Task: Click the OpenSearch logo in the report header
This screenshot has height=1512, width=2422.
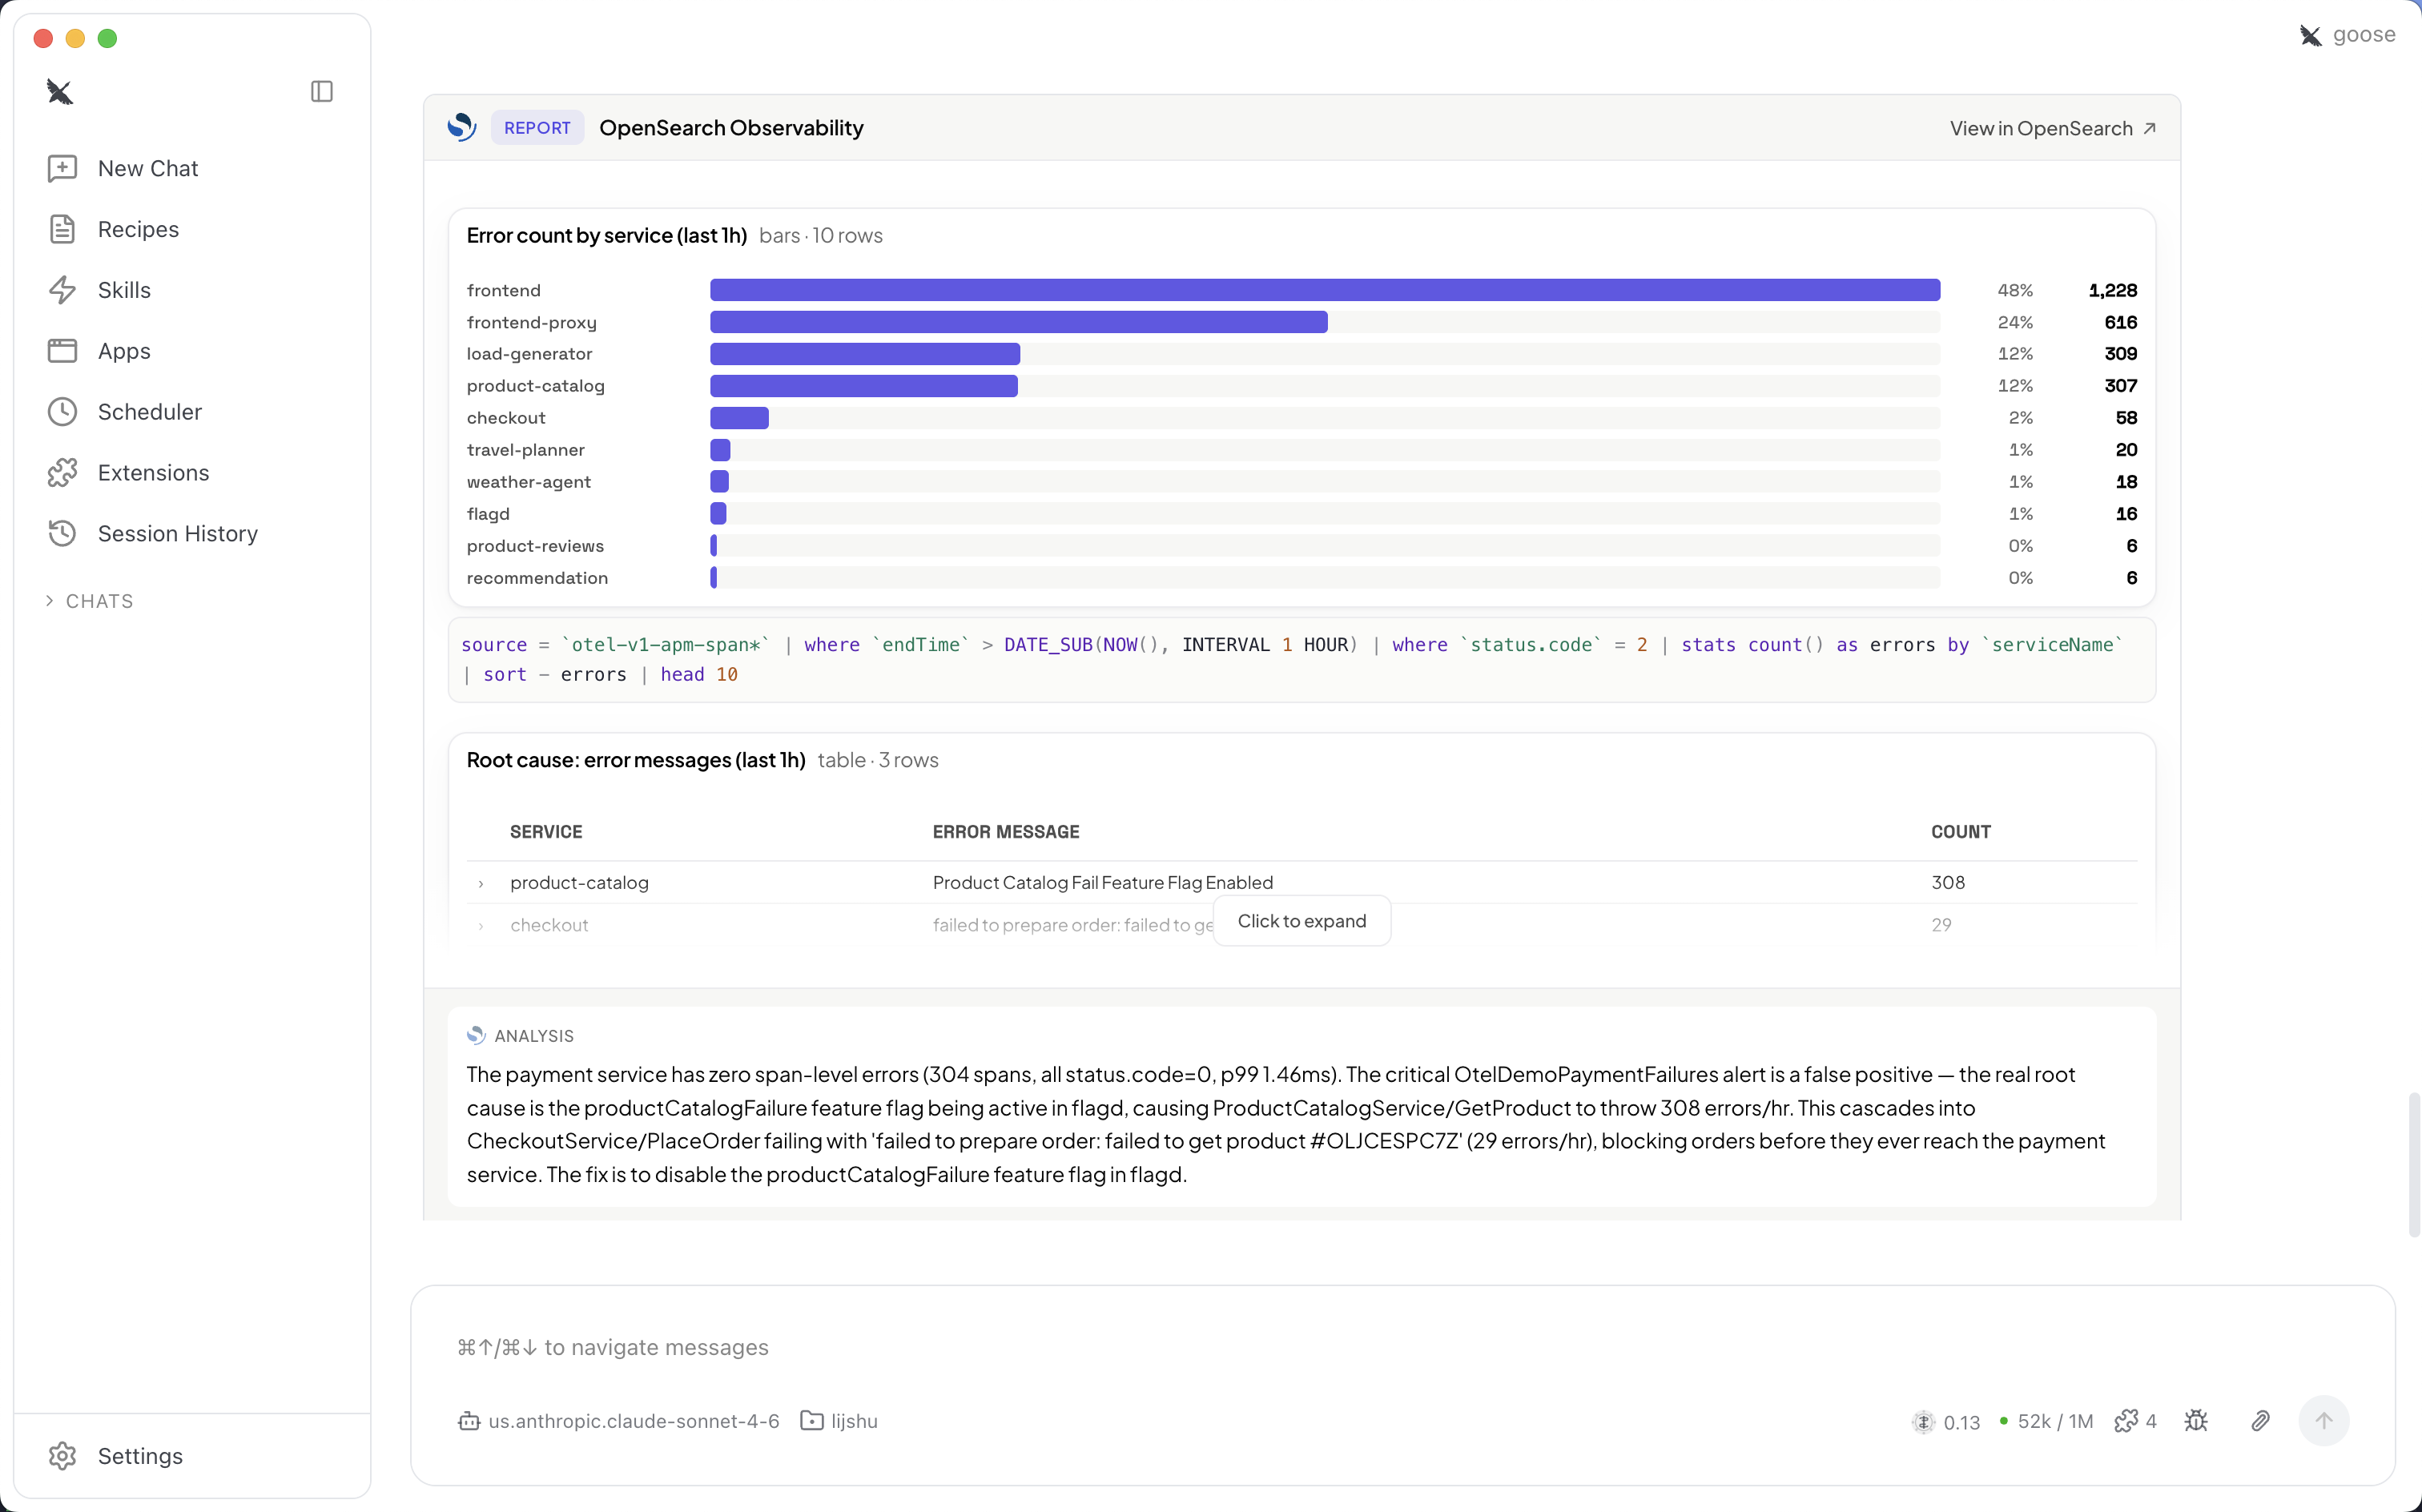Action: click(461, 127)
